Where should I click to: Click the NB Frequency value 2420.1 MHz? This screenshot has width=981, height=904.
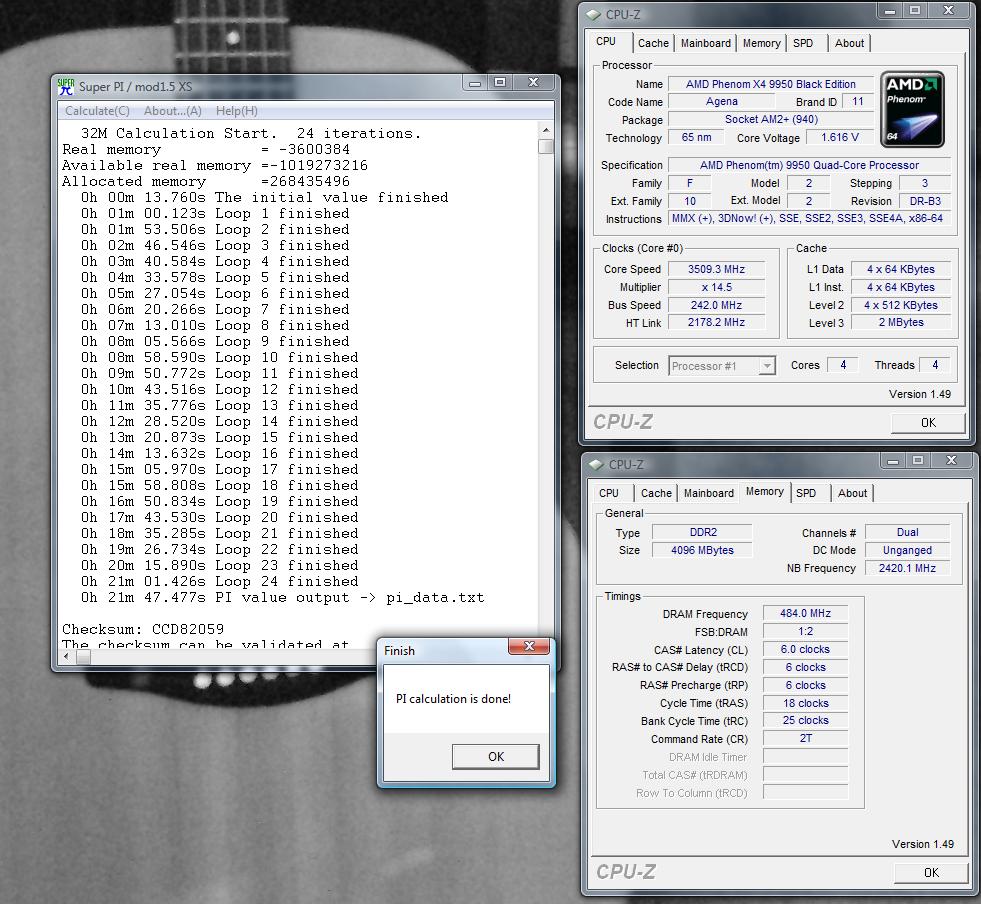coord(908,568)
